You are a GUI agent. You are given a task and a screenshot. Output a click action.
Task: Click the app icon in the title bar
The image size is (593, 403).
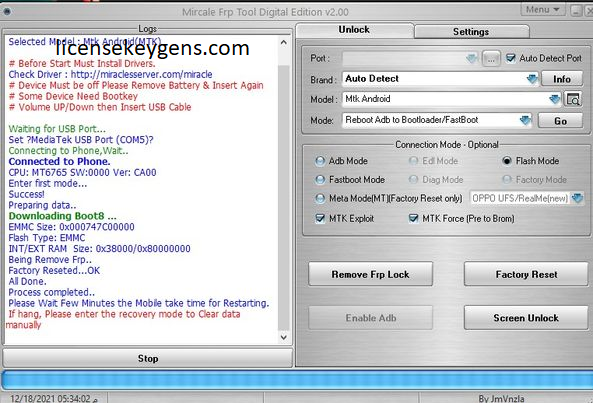(6, 12)
